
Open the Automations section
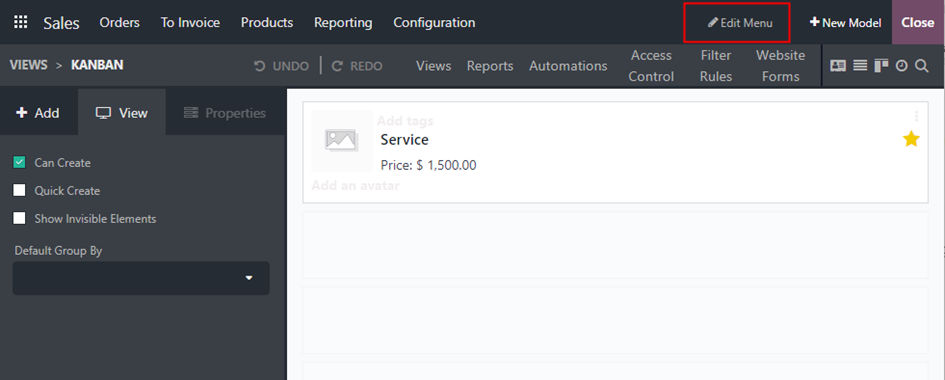click(568, 66)
